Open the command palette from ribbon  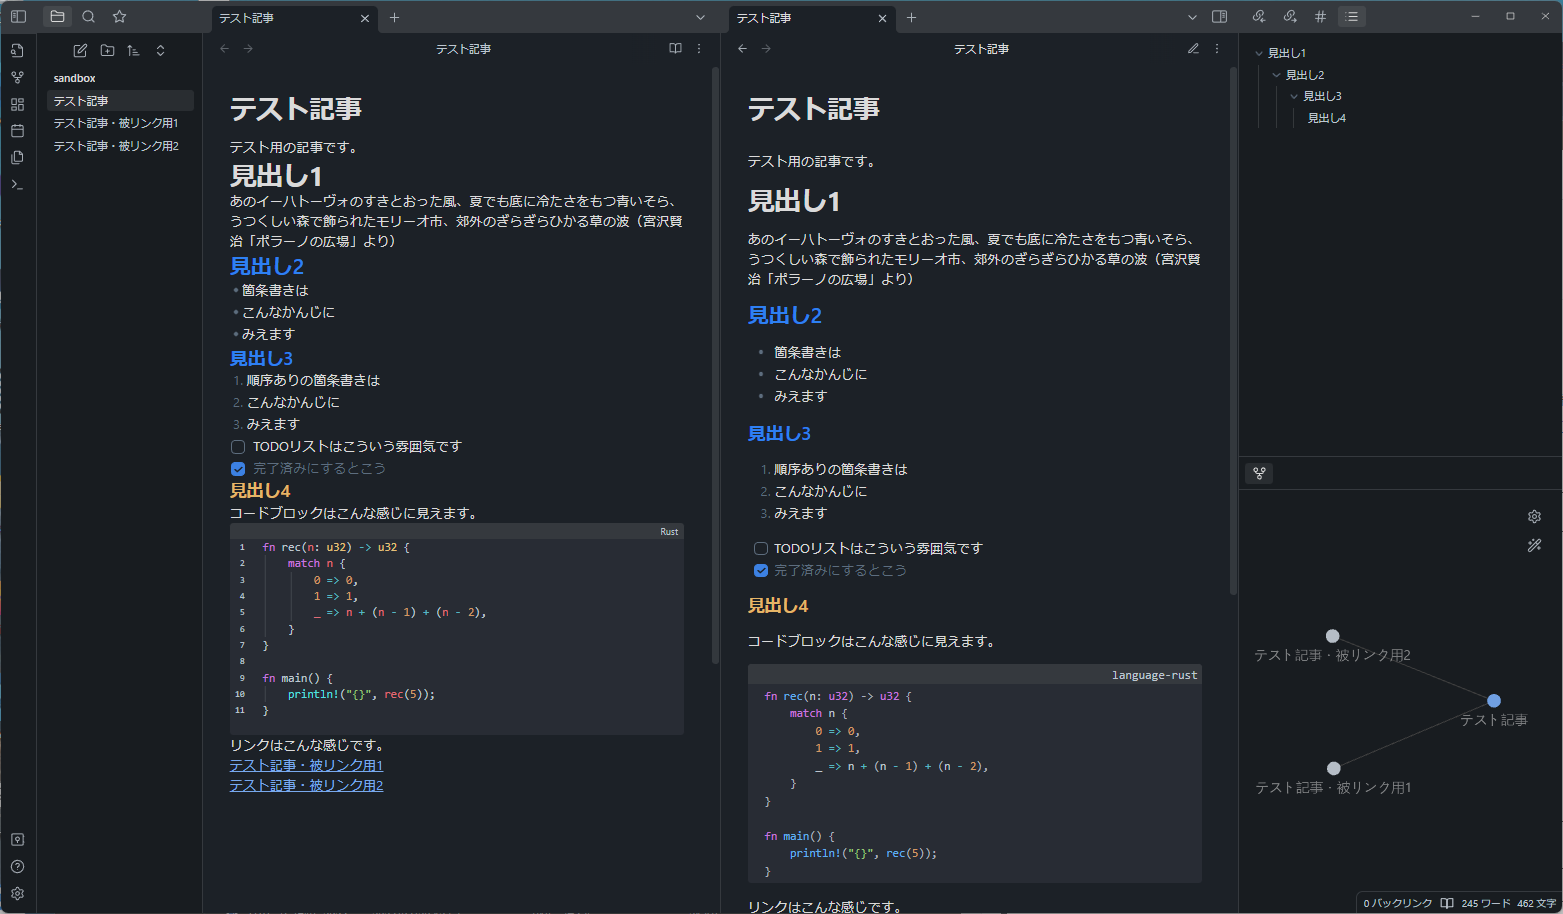click(x=17, y=185)
